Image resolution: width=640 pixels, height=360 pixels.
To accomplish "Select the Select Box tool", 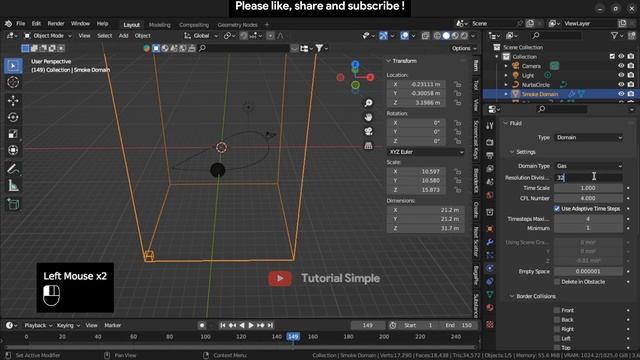I will pos(13,66).
